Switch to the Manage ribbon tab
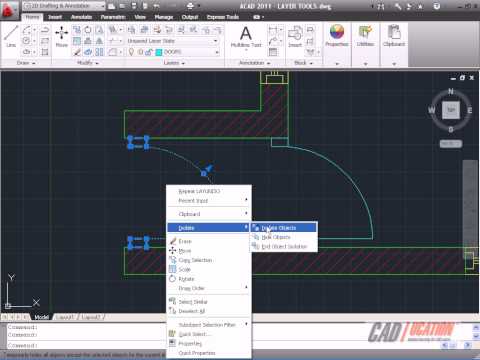Image resolution: width=480 pixels, height=360 pixels. tap(164, 17)
